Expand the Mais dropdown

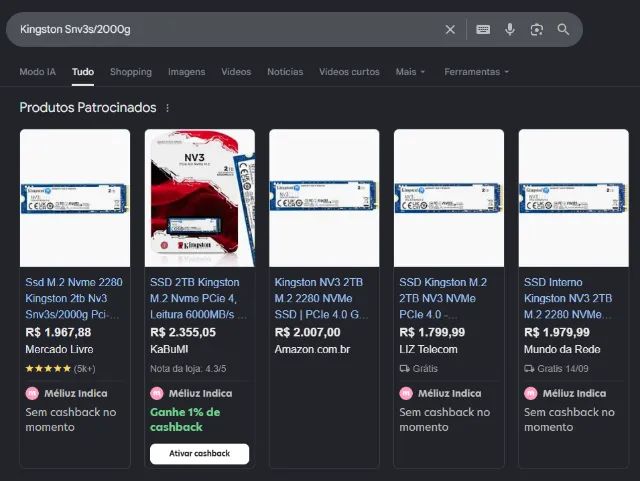[410, 72]
